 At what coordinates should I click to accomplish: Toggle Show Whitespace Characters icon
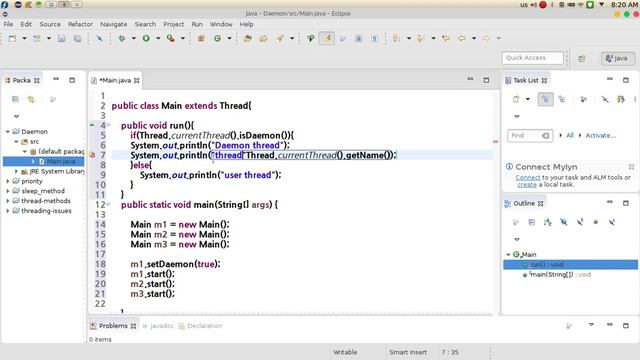coord(374,38)
